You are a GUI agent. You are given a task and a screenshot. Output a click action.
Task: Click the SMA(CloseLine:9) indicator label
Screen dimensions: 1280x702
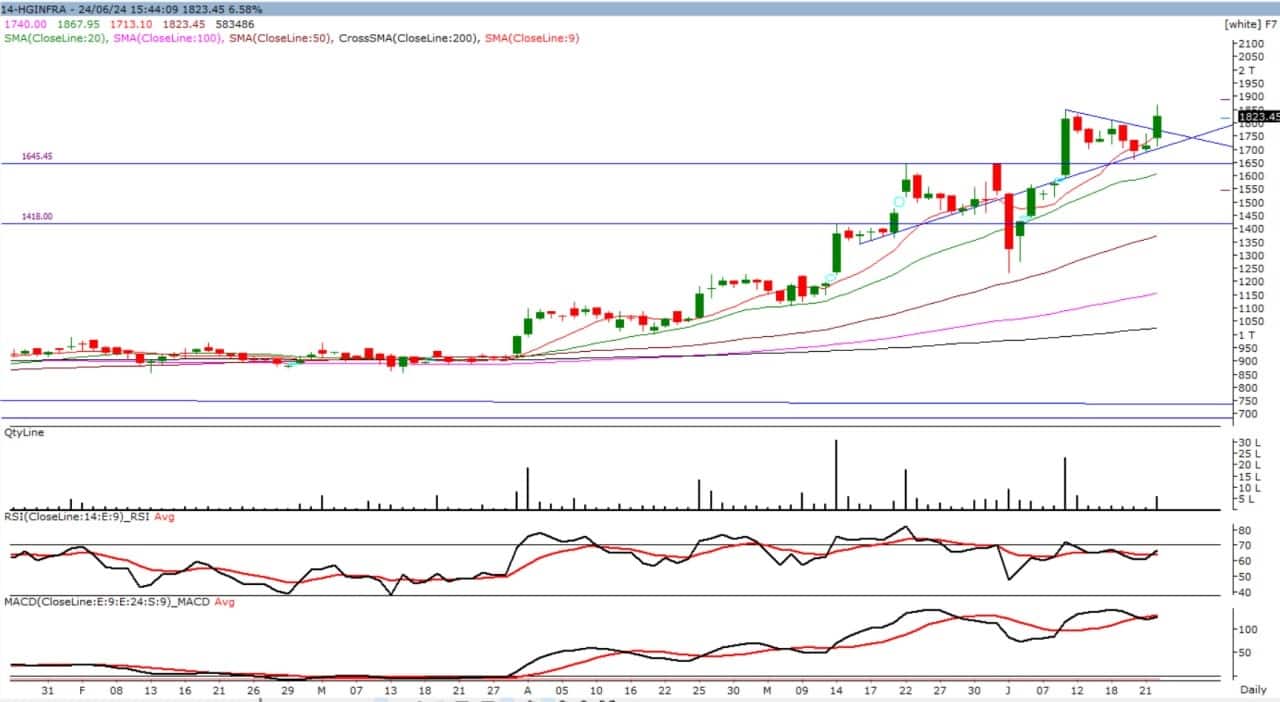click(x=532, y=38)
